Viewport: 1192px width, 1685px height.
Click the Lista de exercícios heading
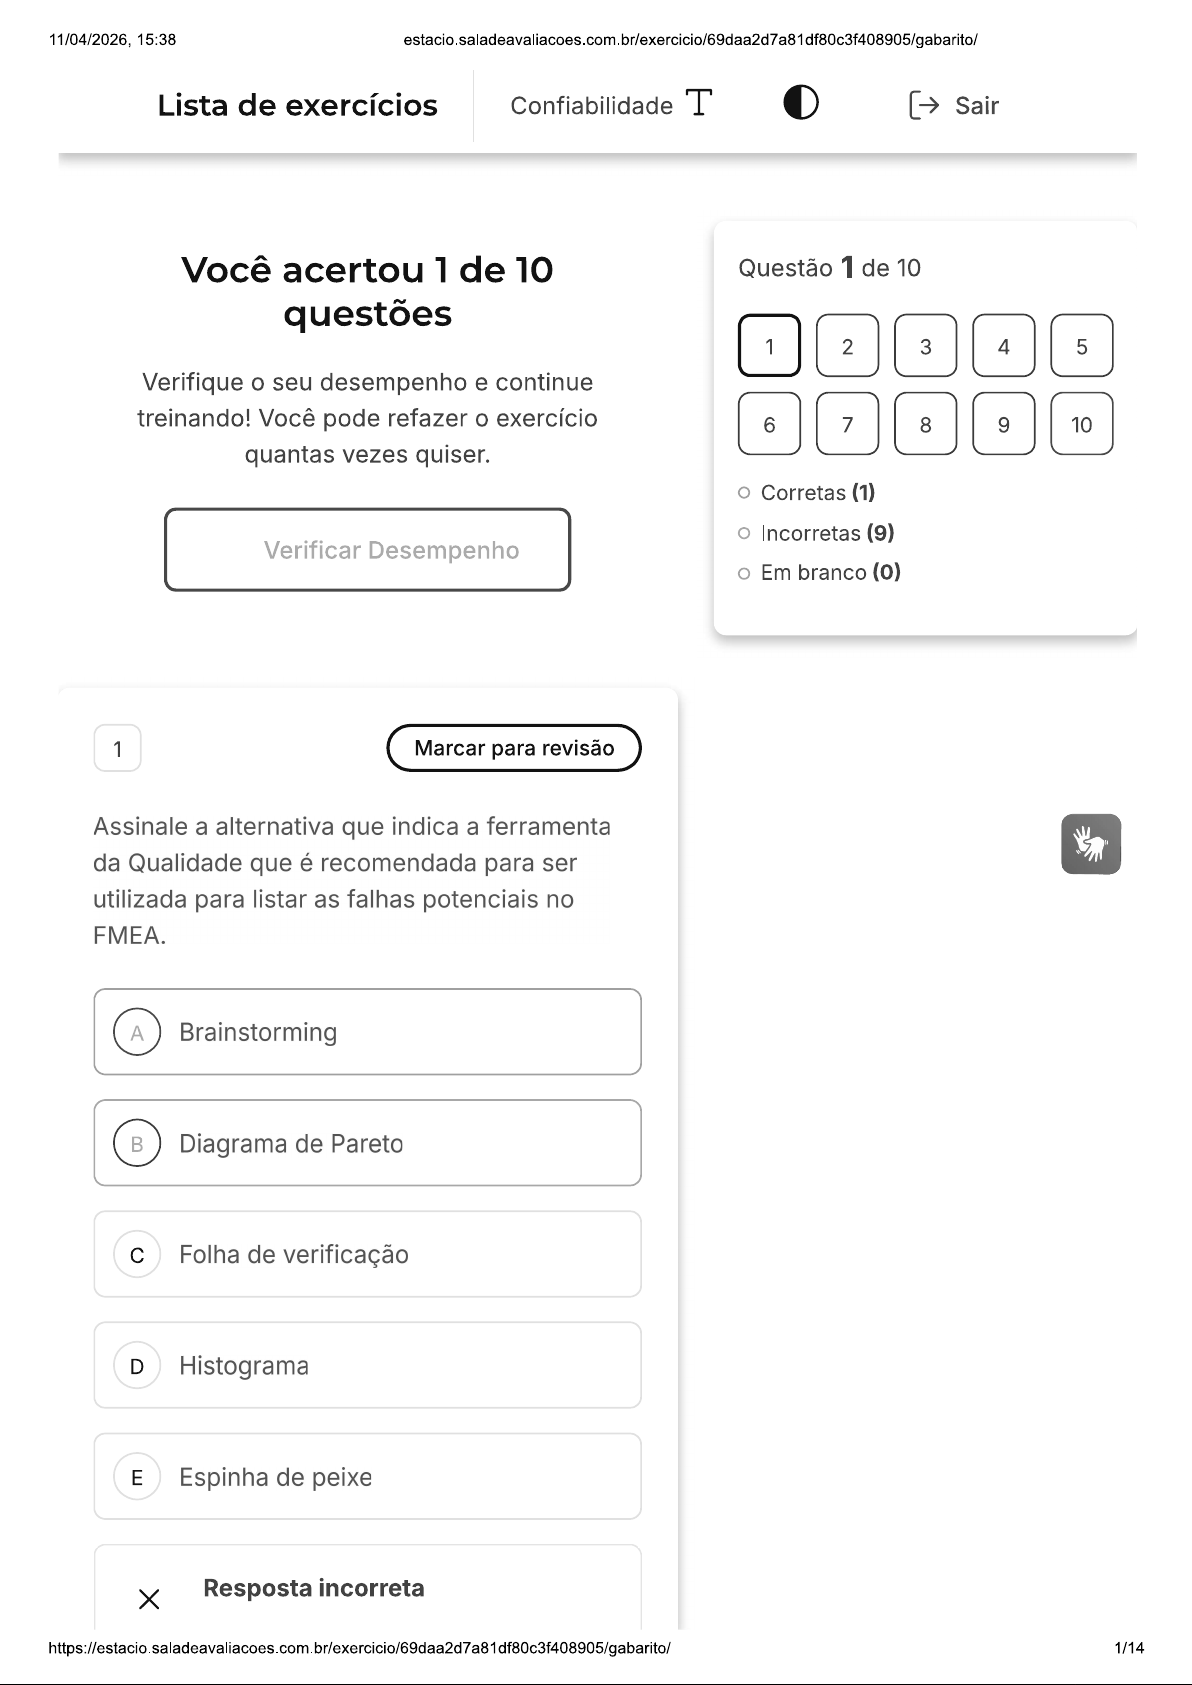click(297, 105)
